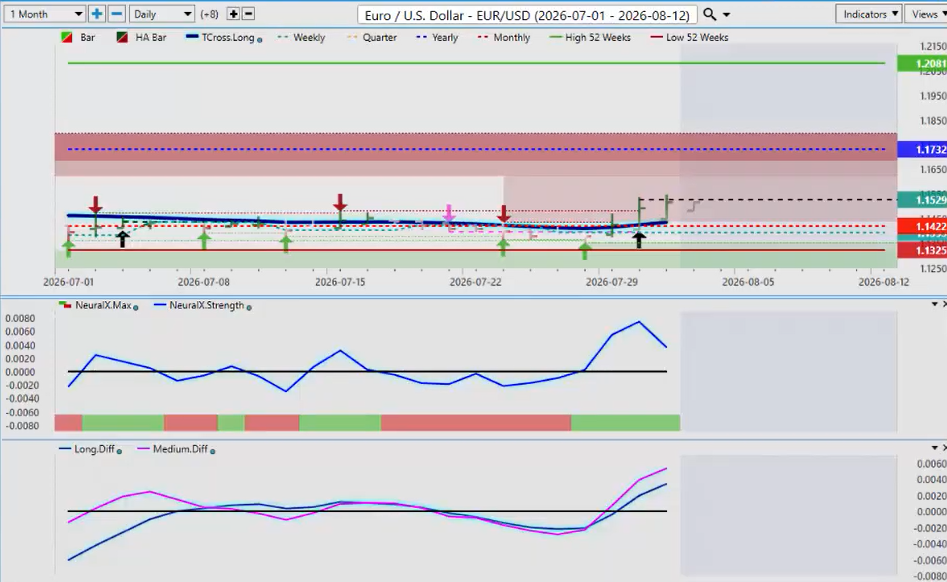Toggle the Quarter legend entry
This screenshot has width=947, height=582.
[372, 37]
